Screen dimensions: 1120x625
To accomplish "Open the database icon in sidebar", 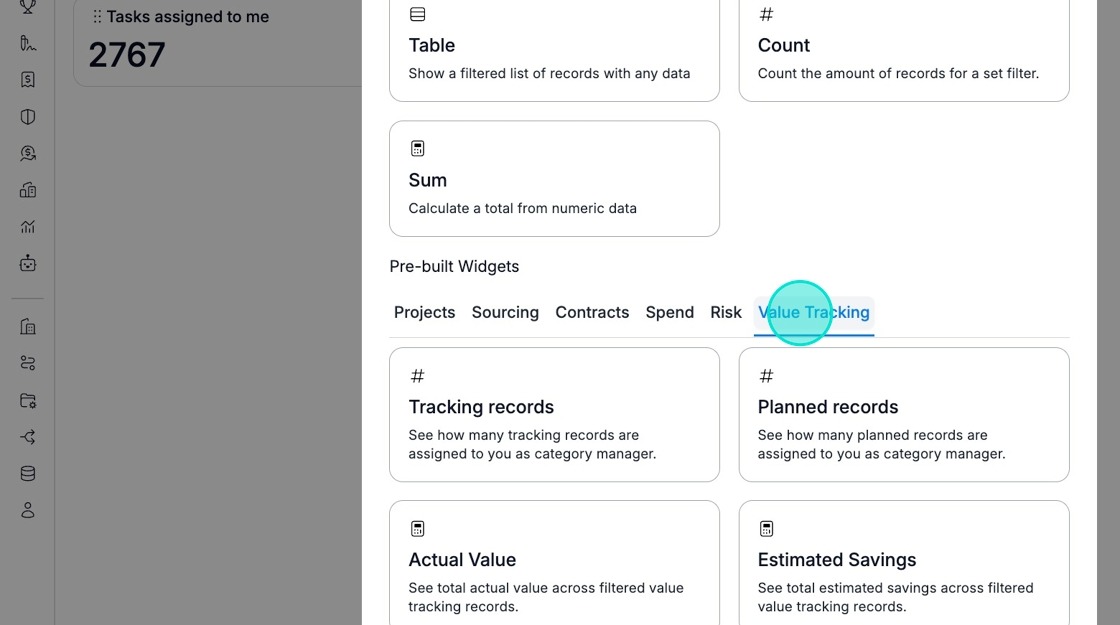I will pyautogui.click(x=28, y=474).
